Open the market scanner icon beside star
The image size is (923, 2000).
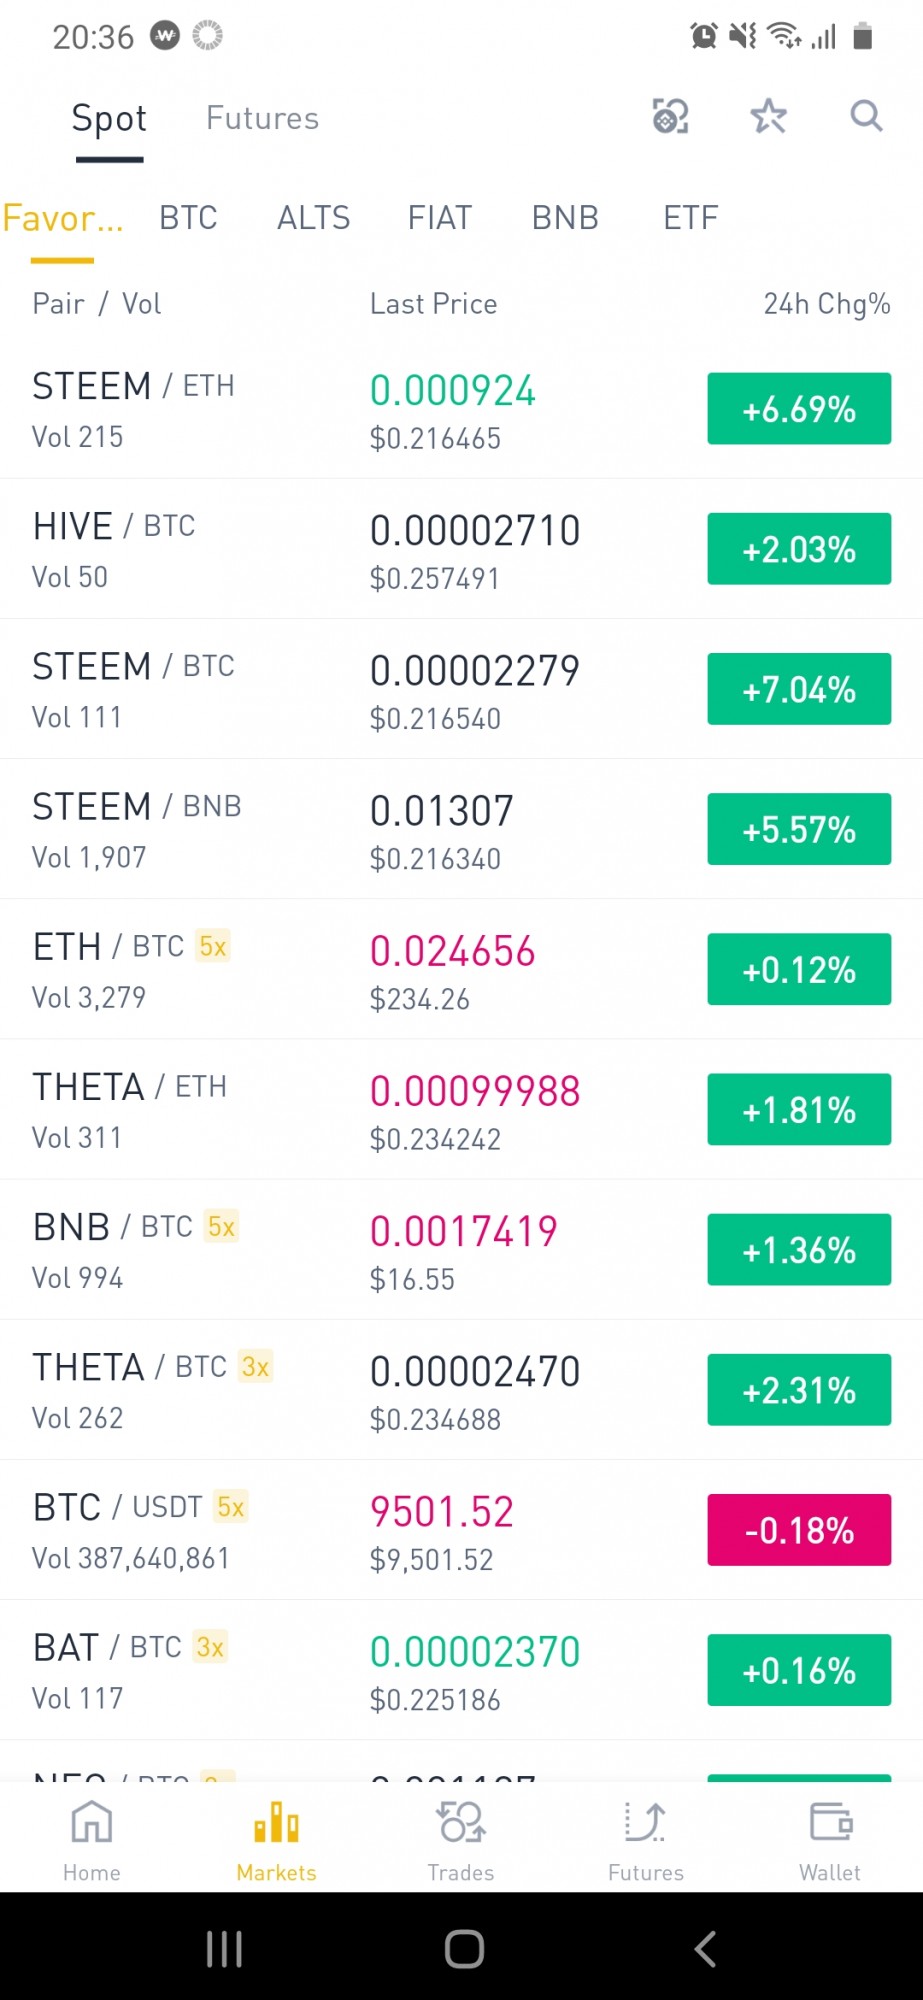click(x=670, y=117)
